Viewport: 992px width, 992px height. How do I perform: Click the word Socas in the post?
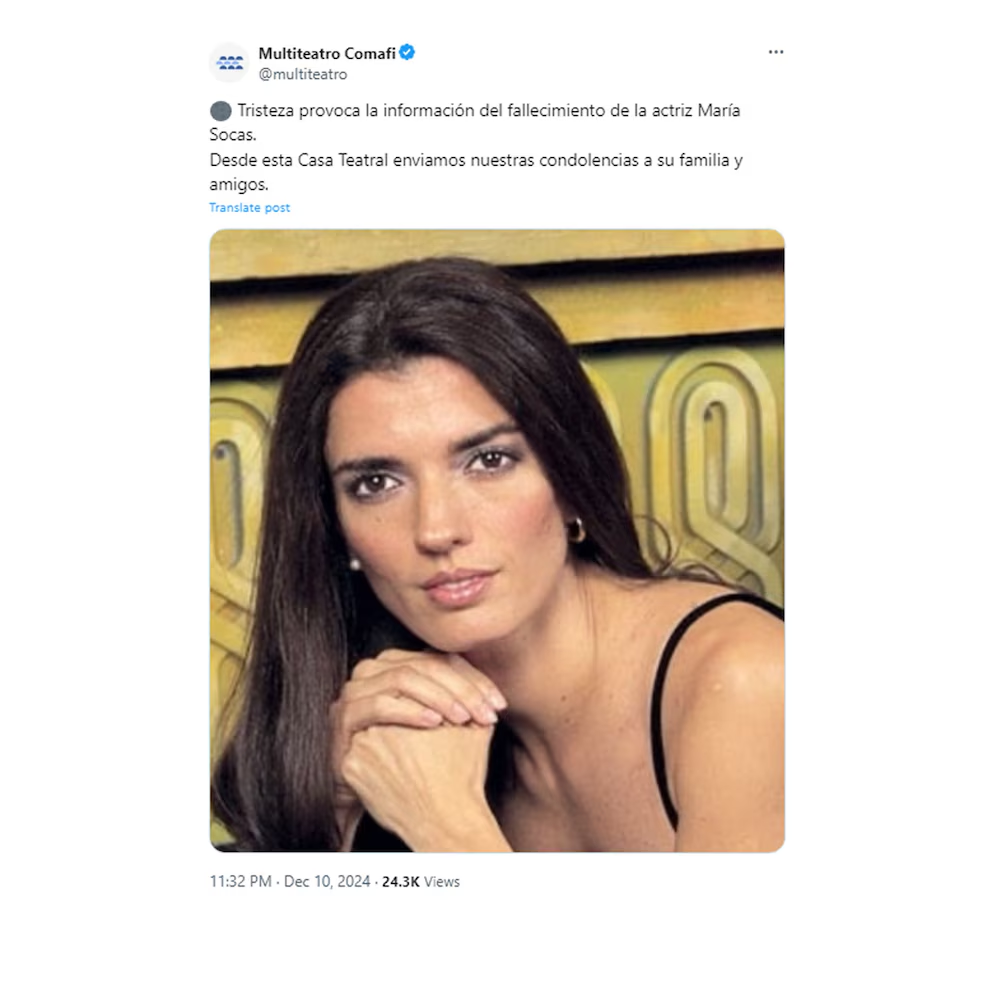point(233,135)
